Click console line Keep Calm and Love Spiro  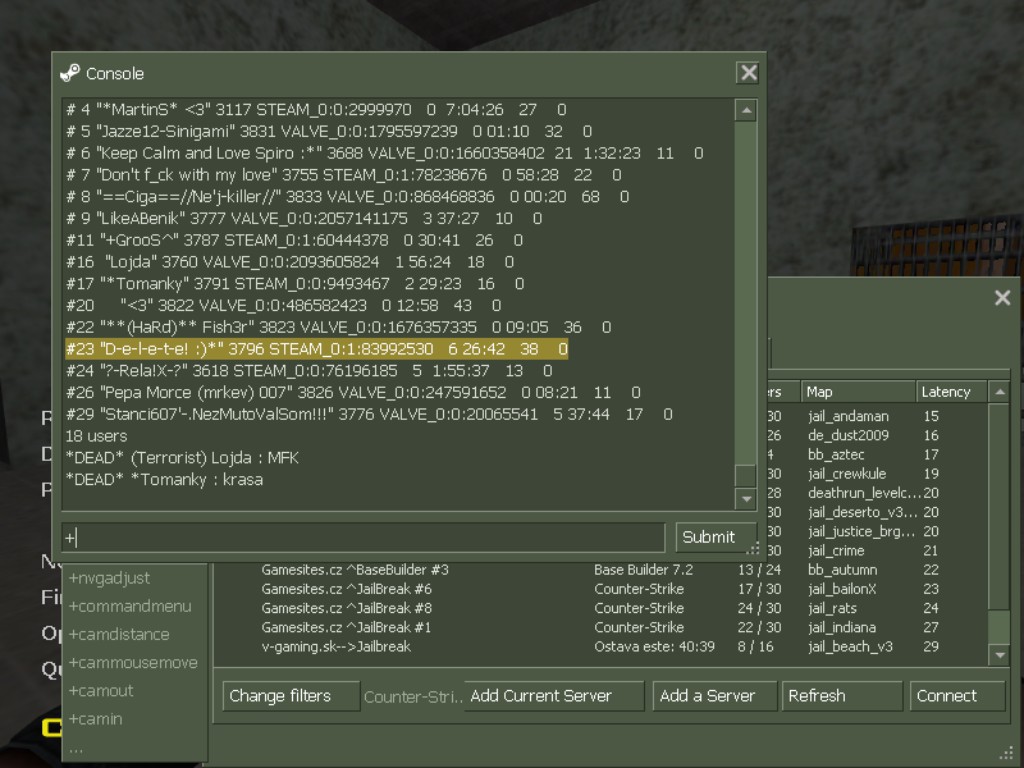(x=385, y=153)
